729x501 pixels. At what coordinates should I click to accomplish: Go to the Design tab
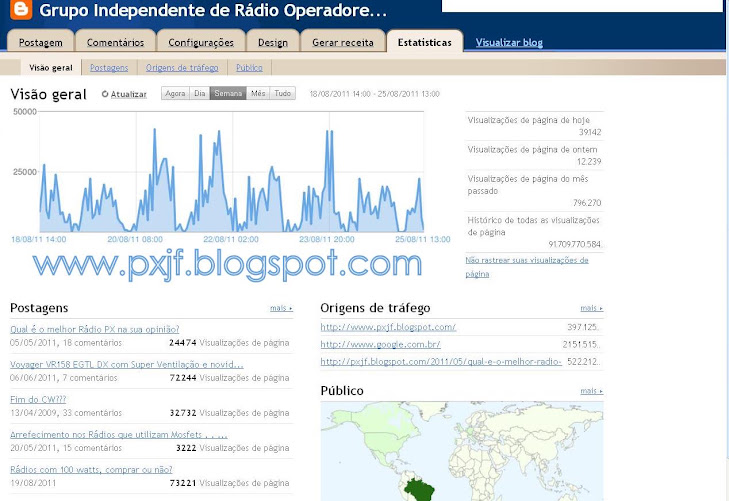point(273,42)
